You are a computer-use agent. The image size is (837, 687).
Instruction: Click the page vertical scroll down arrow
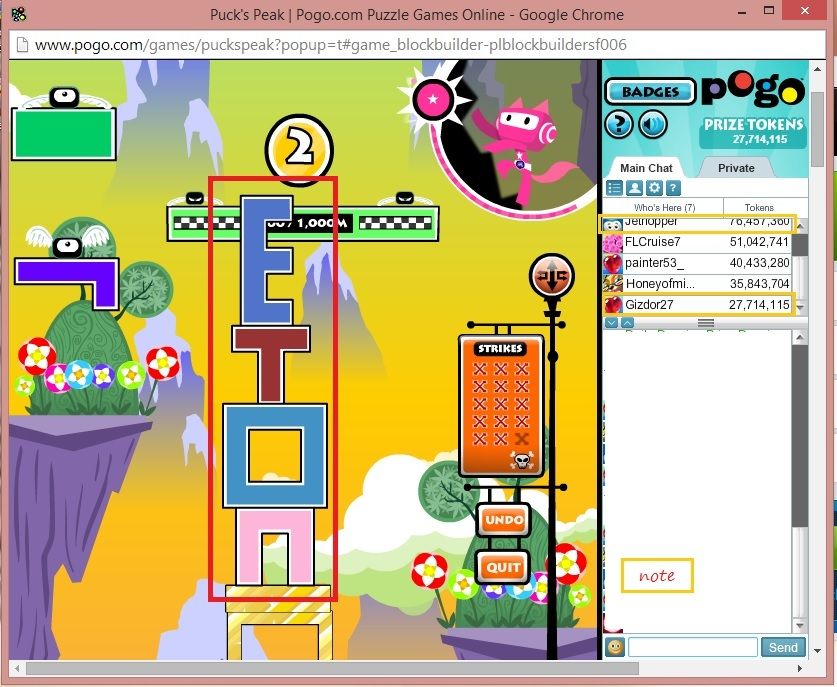click(x=818, y=650)
